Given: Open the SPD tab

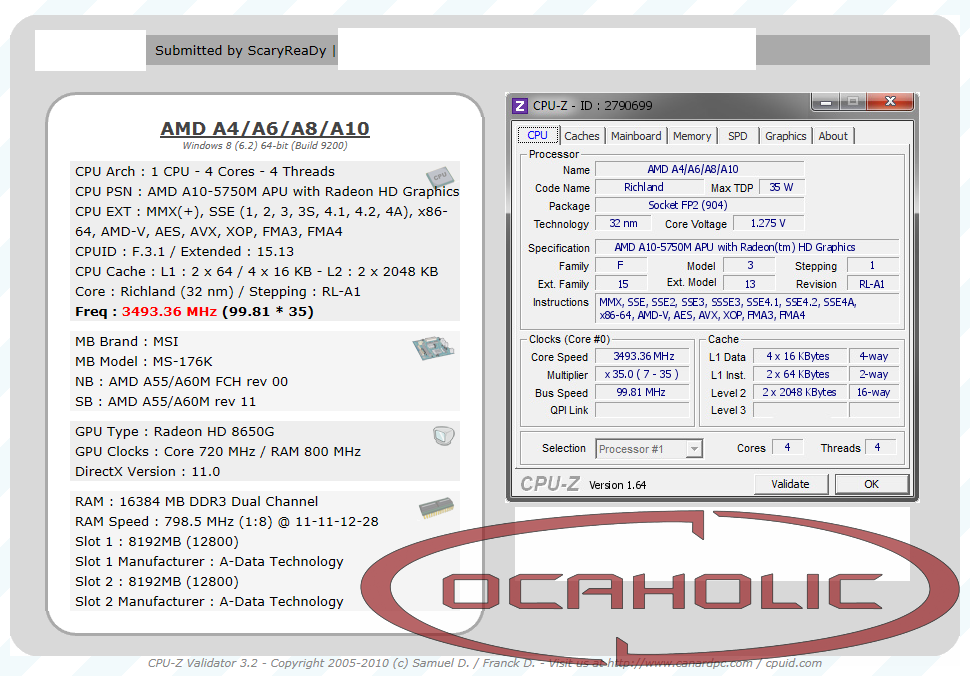Looking at the screenshot, I should tap(737, 136).
